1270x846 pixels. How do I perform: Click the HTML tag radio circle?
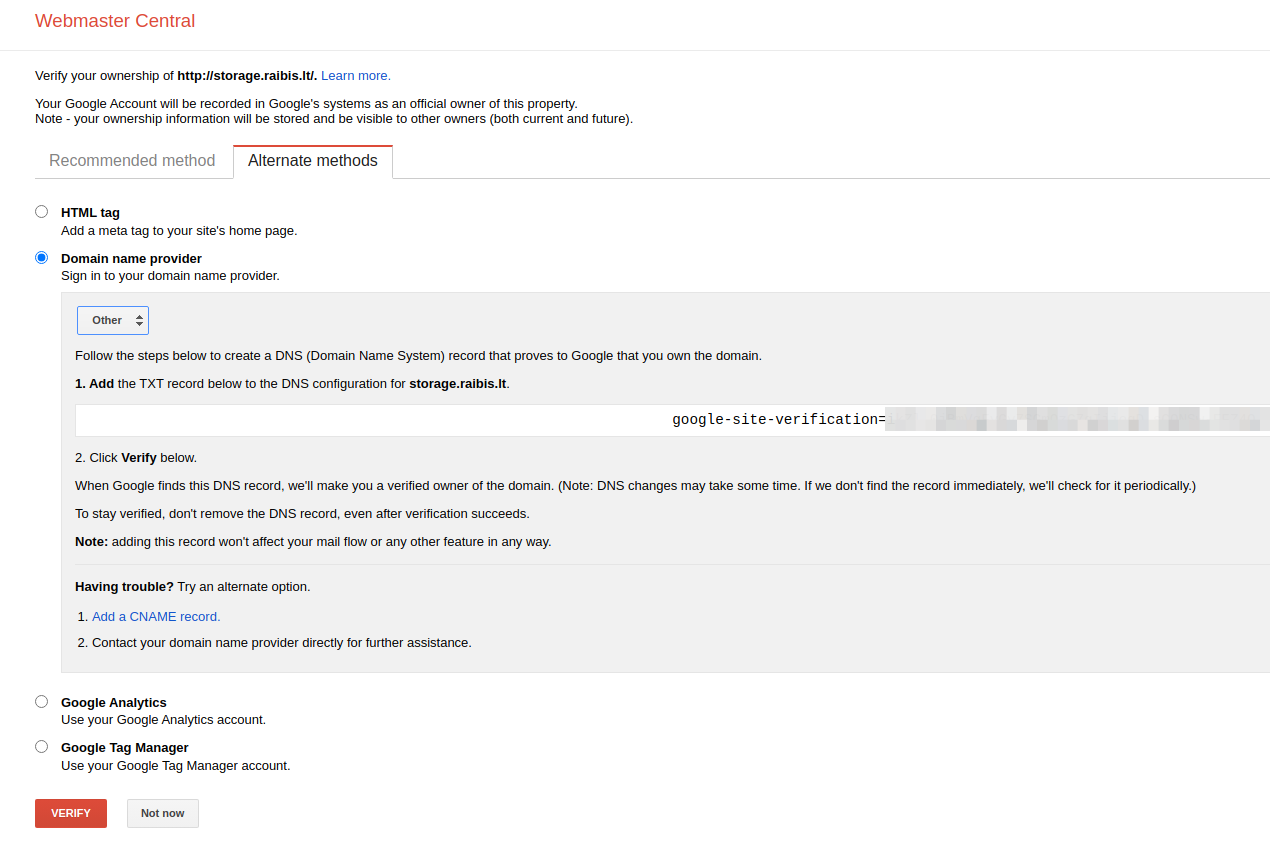click(41, 211)
